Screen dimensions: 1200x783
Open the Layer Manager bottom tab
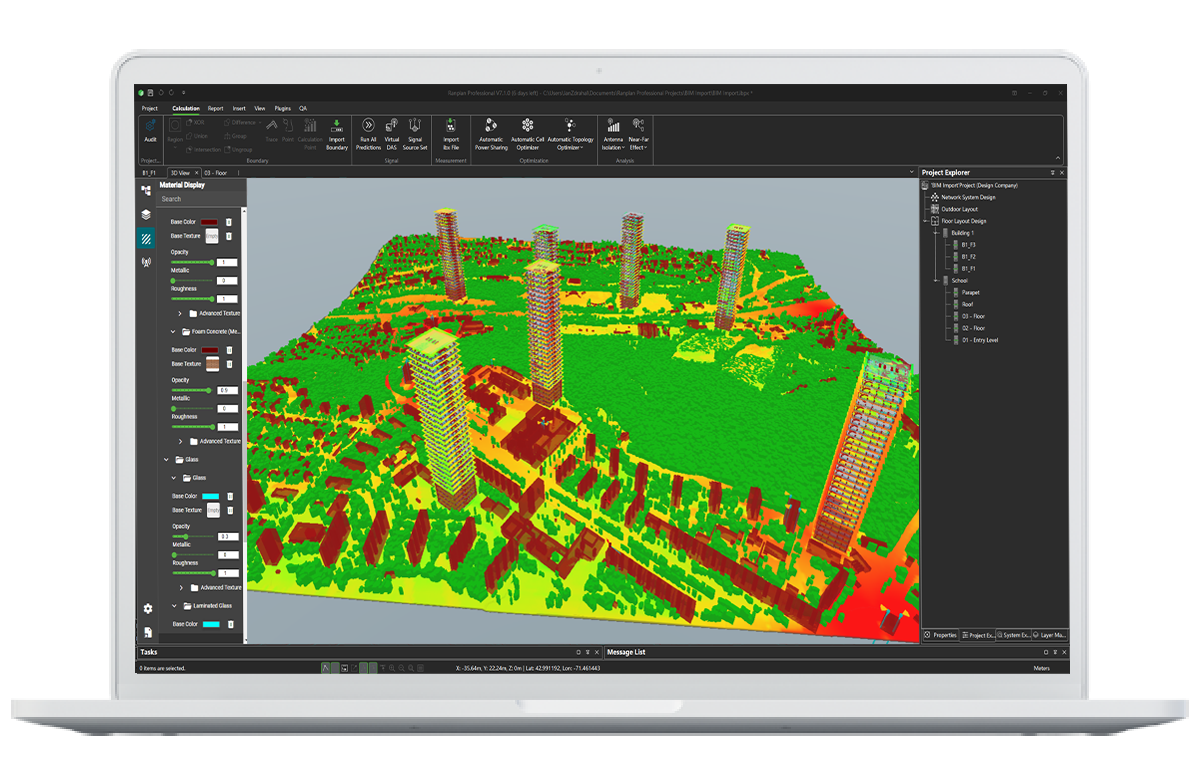(1050, 635)
